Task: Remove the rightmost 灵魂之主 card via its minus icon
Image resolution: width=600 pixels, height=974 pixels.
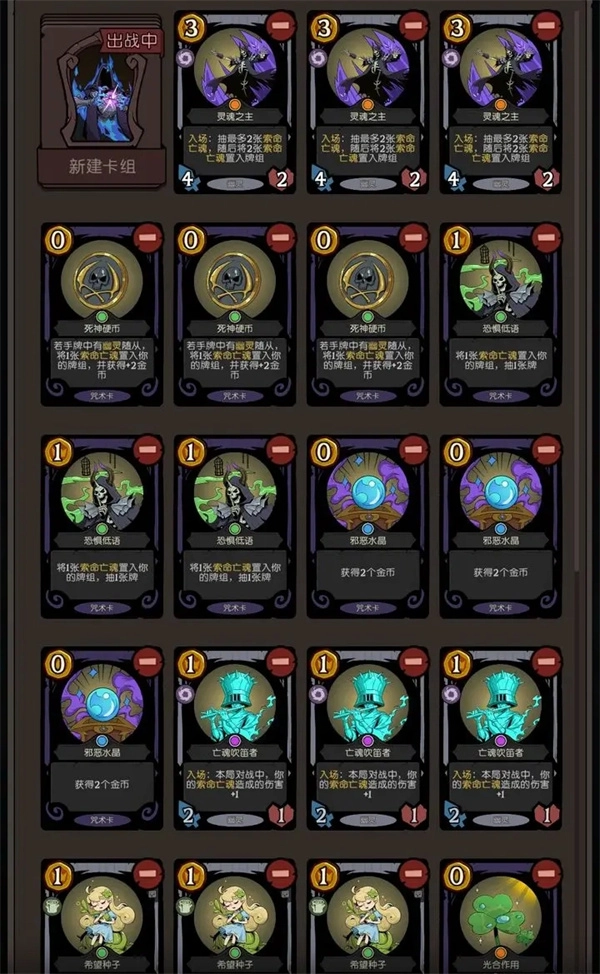Action: [546, 25]
